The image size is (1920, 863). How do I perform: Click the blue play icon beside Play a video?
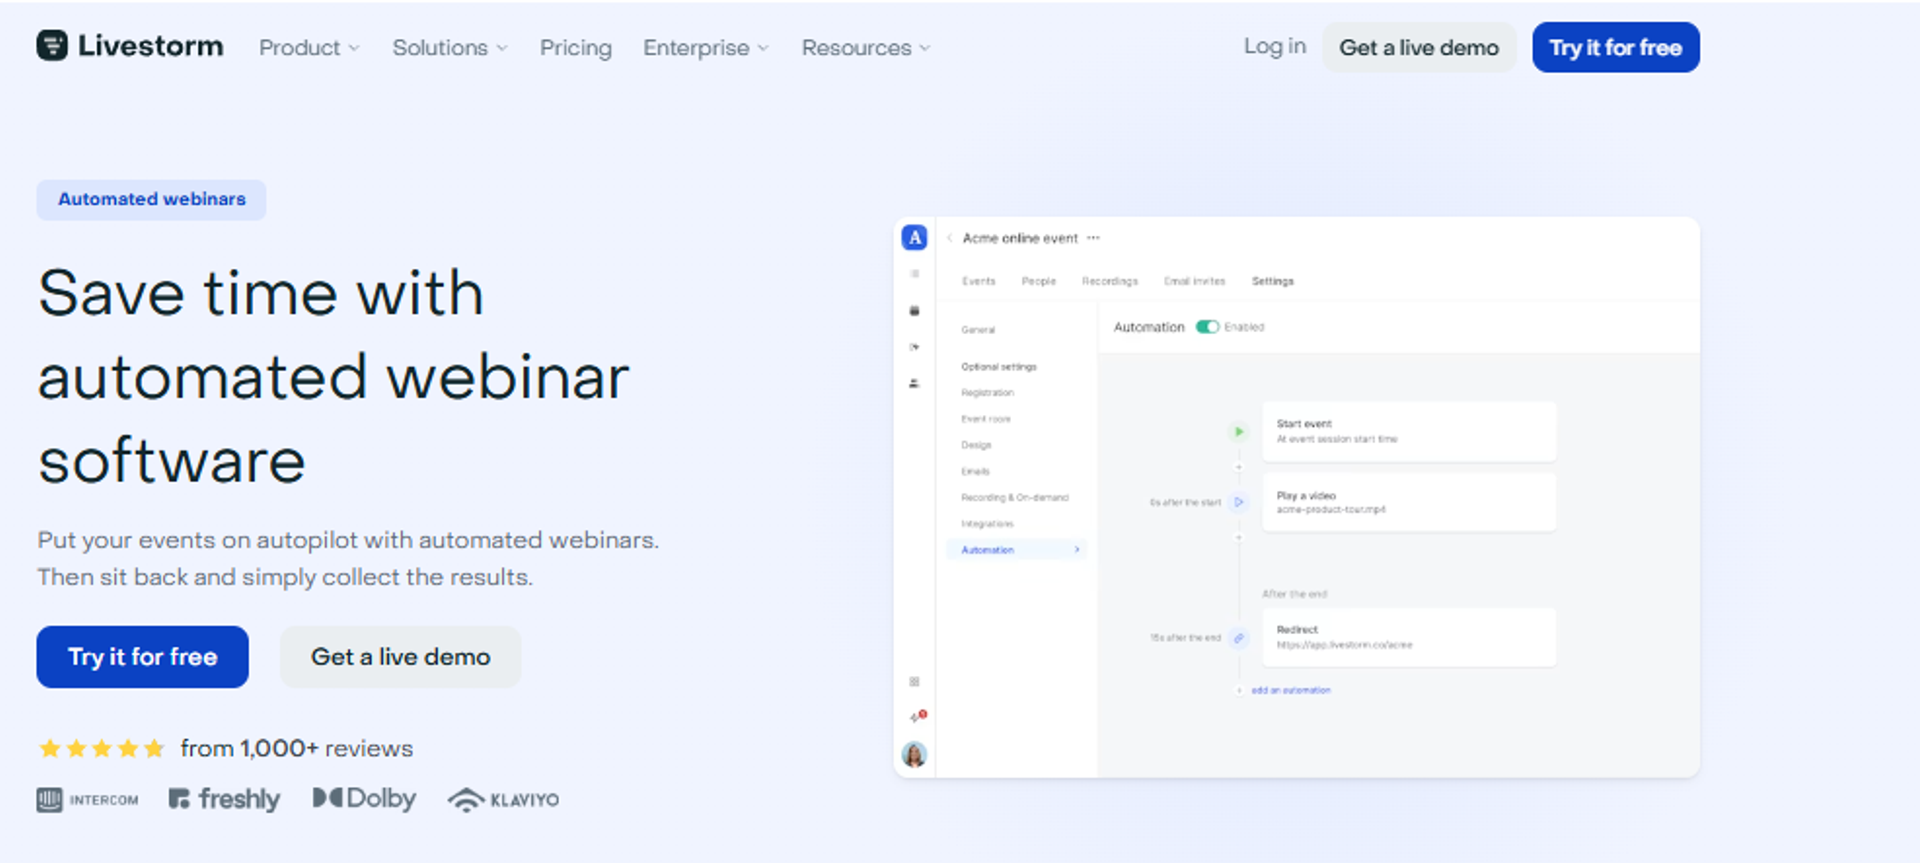[x=1238, y=502]
